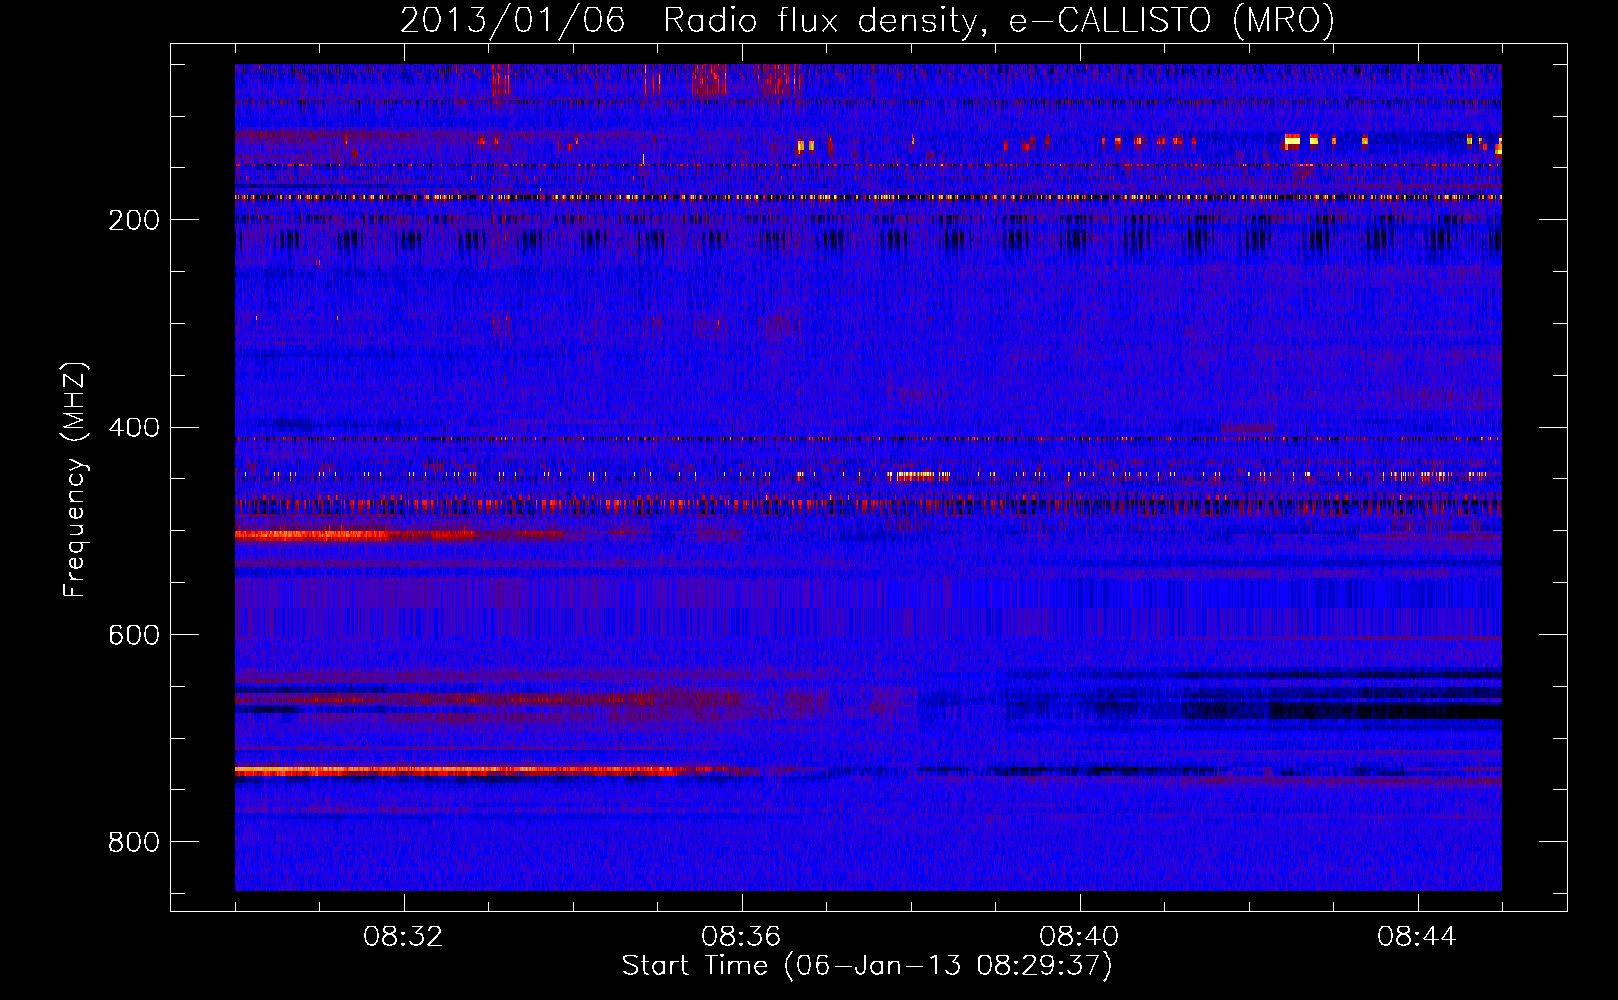Image resolution: width=1618 pixels, height=1000 pixels.
Task: Click the 08:32 time tick label
Action: (x=403, y=937)
